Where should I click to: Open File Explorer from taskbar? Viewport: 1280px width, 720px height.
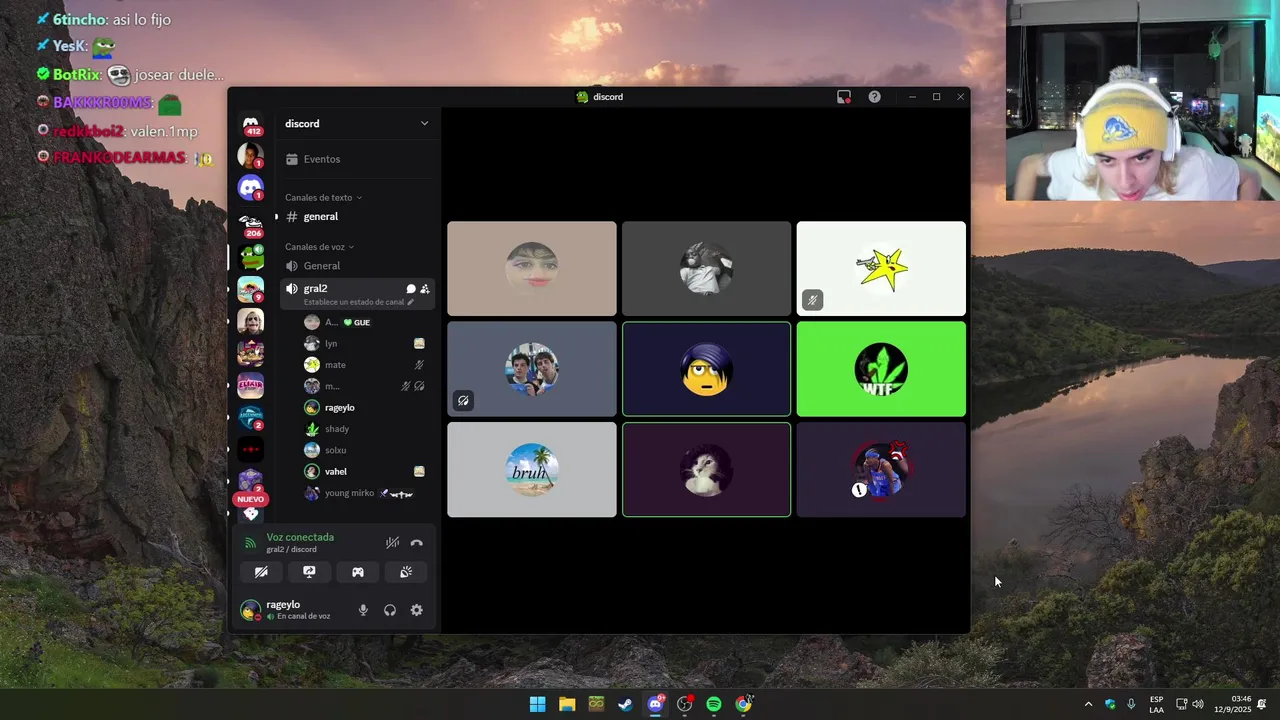coord(566,704)
